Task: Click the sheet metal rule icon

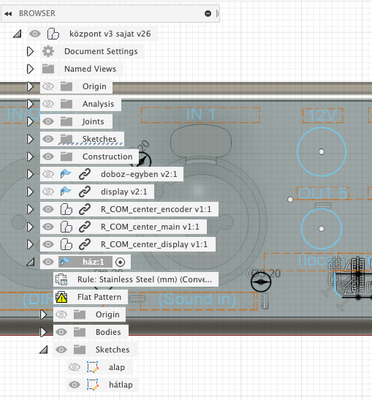Action: 61,280
